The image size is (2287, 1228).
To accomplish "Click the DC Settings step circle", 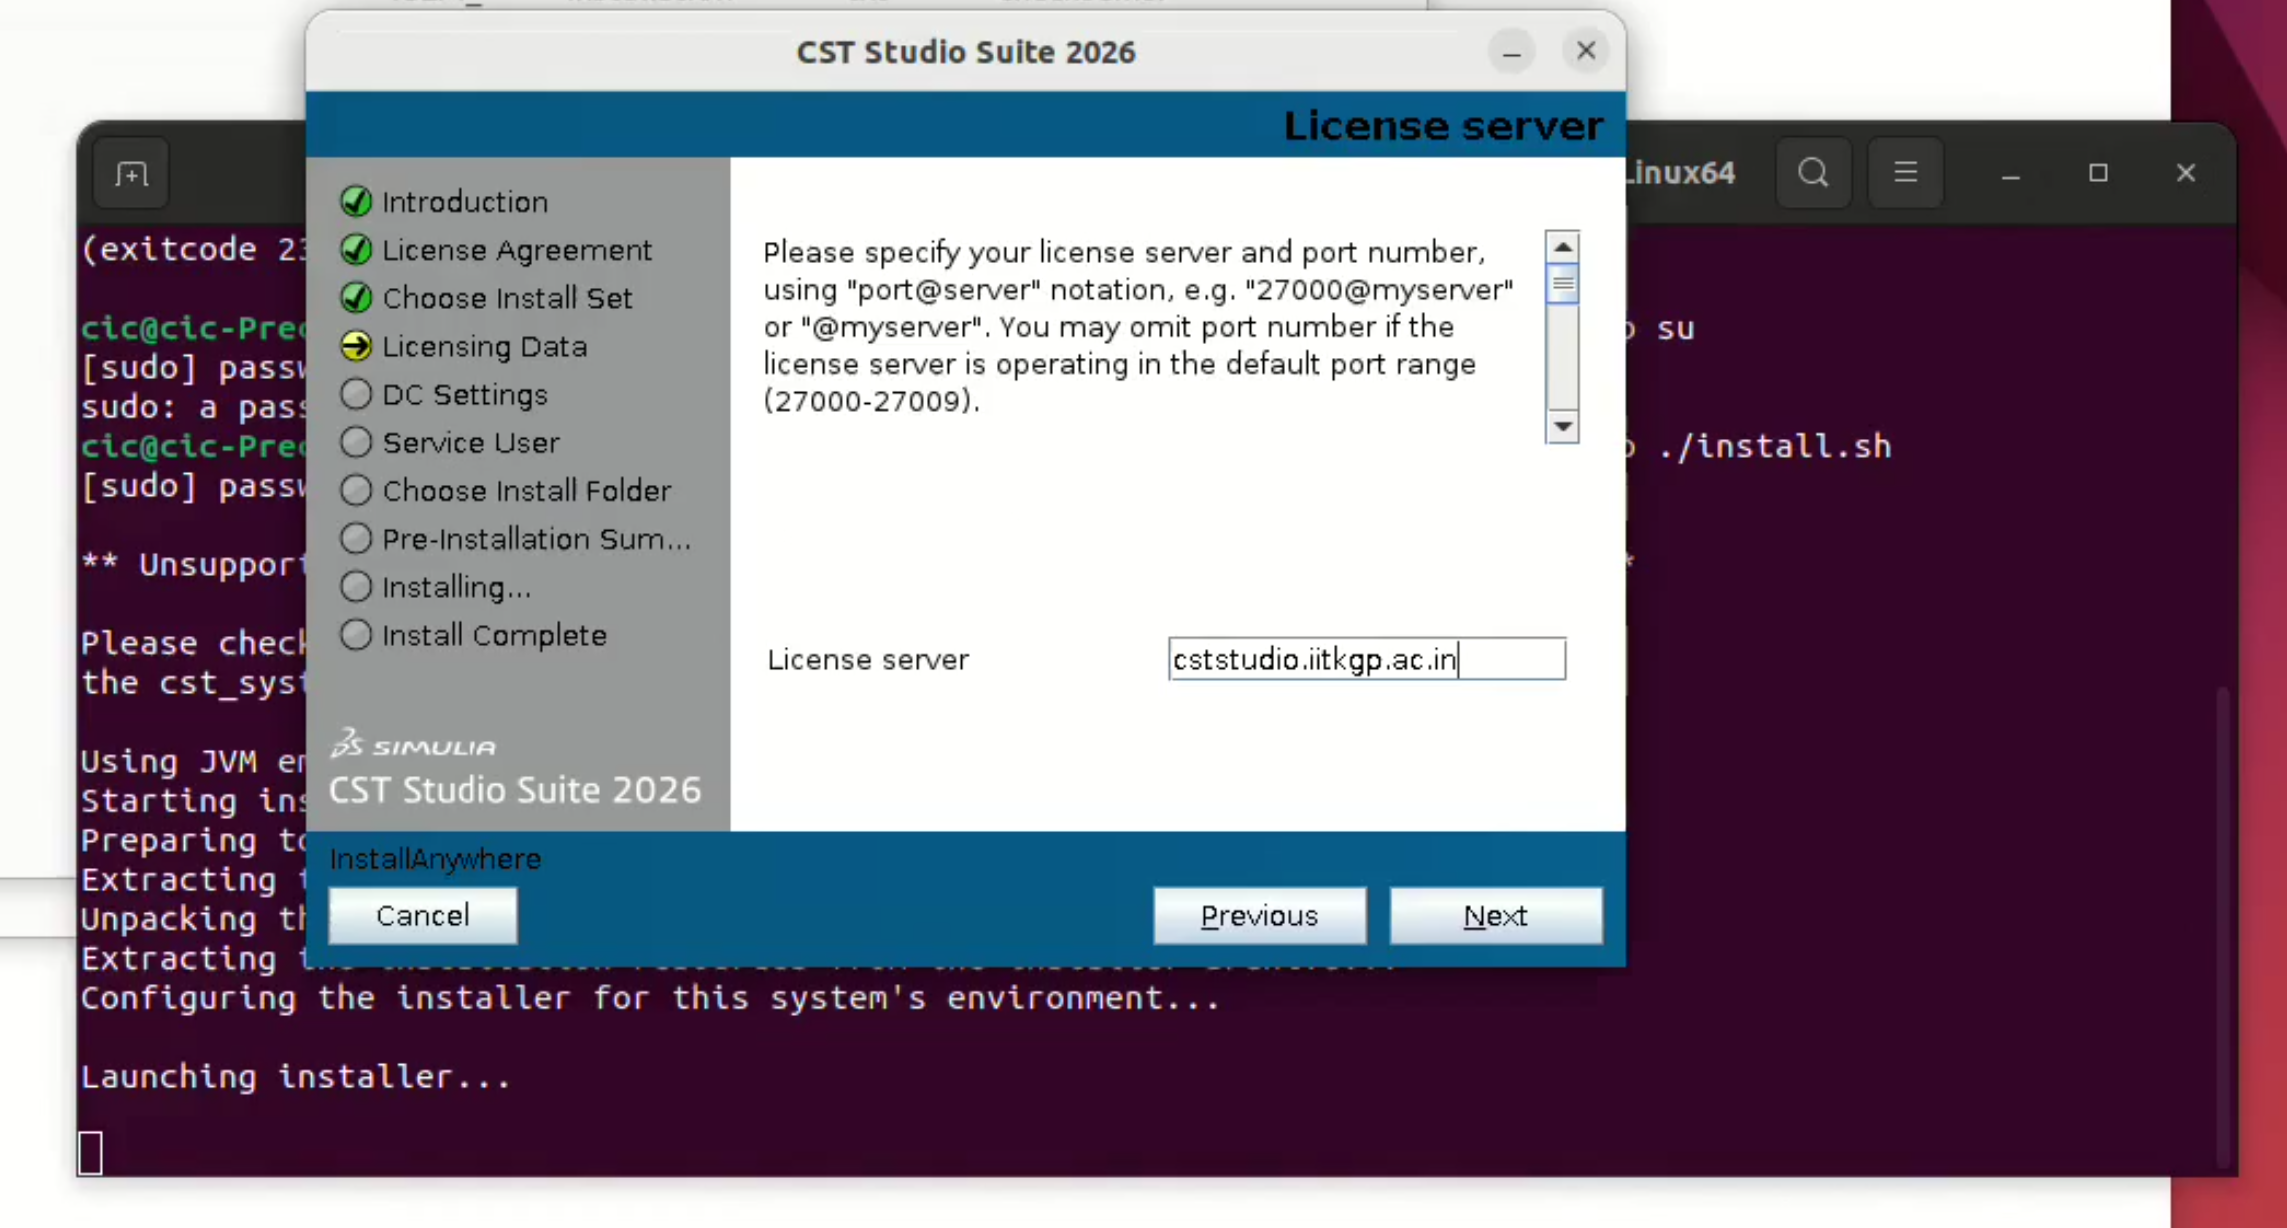I will pos(356,394).
